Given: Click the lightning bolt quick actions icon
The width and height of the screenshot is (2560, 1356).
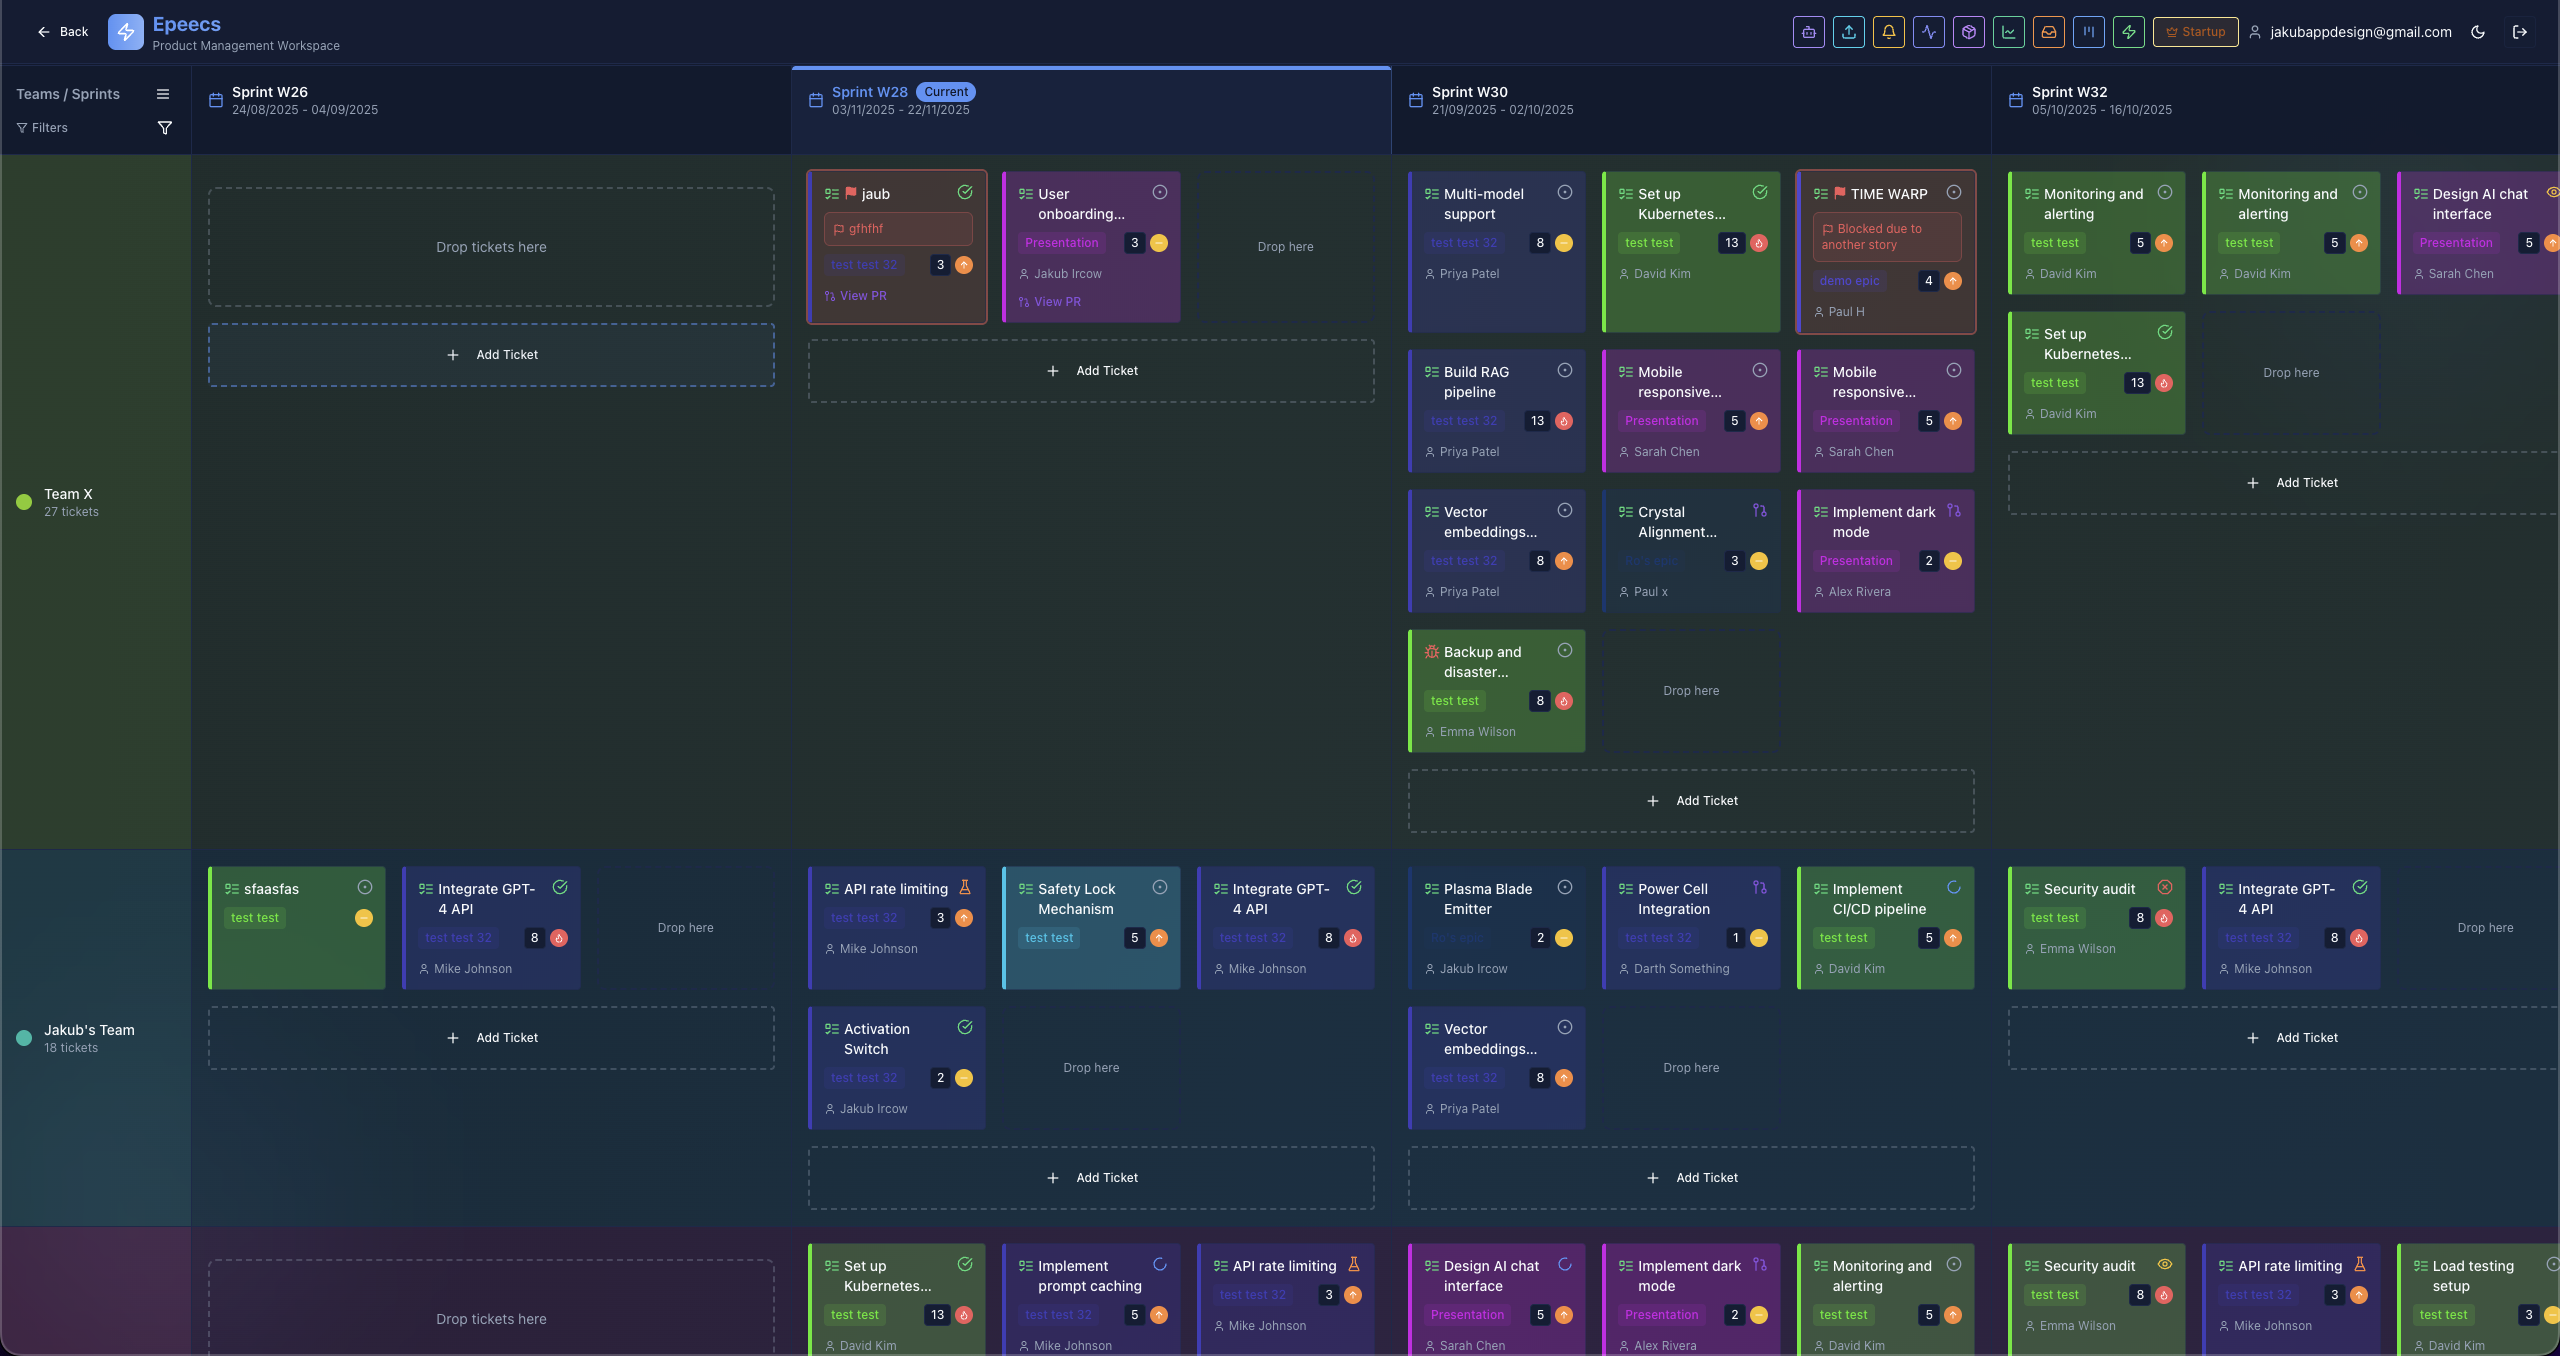Looking at the screenshot, I should coord(2130,32).
